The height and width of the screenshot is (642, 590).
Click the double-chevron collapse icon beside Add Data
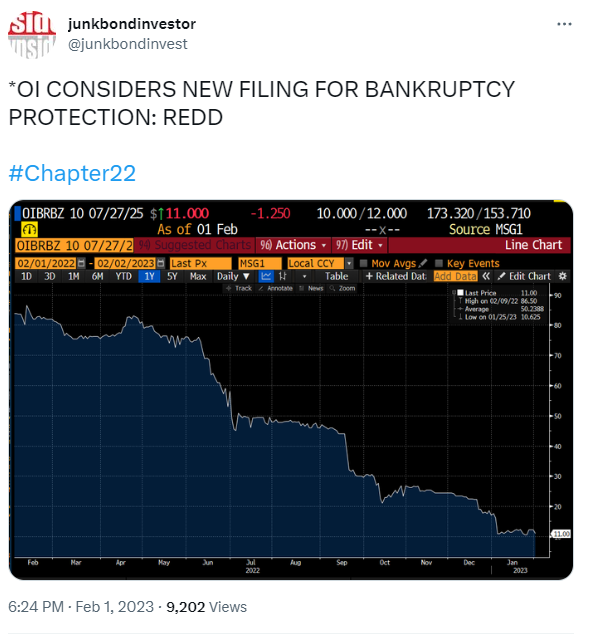point(486,276)
